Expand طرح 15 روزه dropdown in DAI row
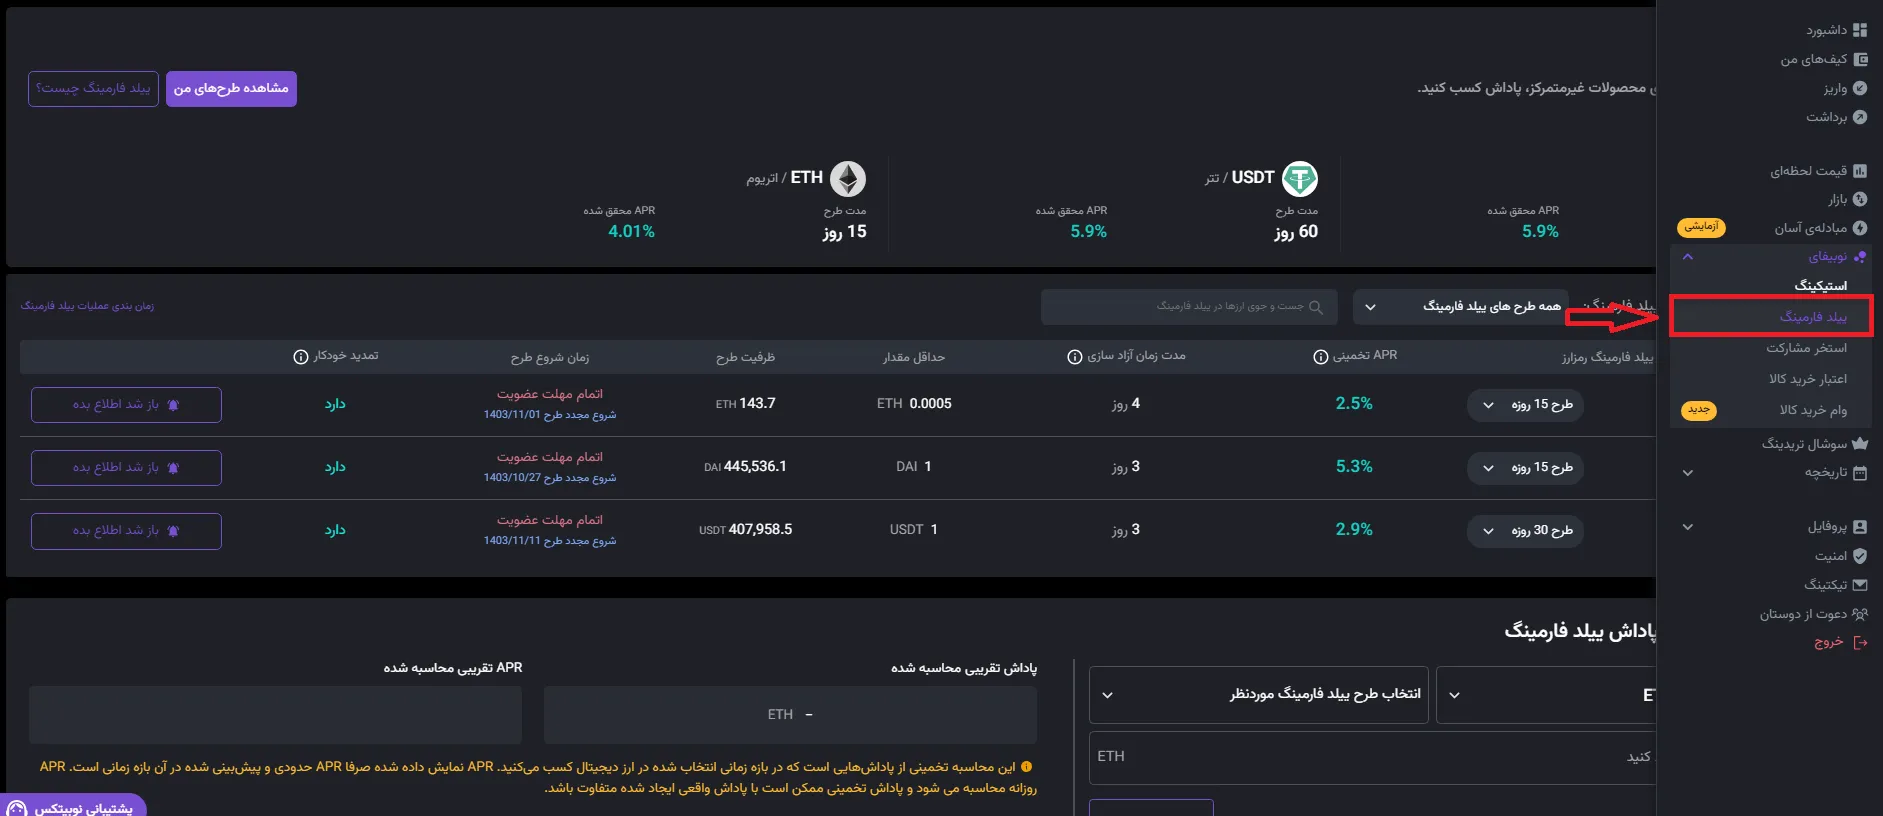The image size is (1883, 816). 1525,468
